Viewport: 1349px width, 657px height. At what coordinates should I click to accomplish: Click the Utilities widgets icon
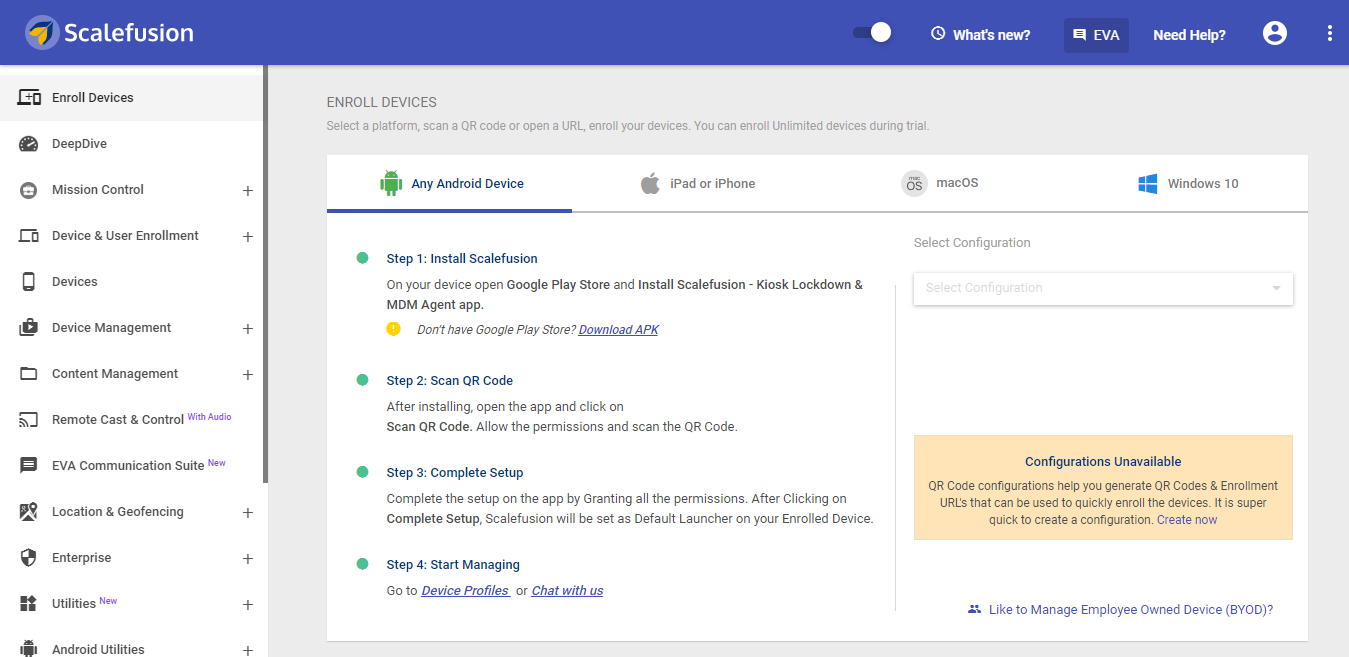(x=29, y=604)
